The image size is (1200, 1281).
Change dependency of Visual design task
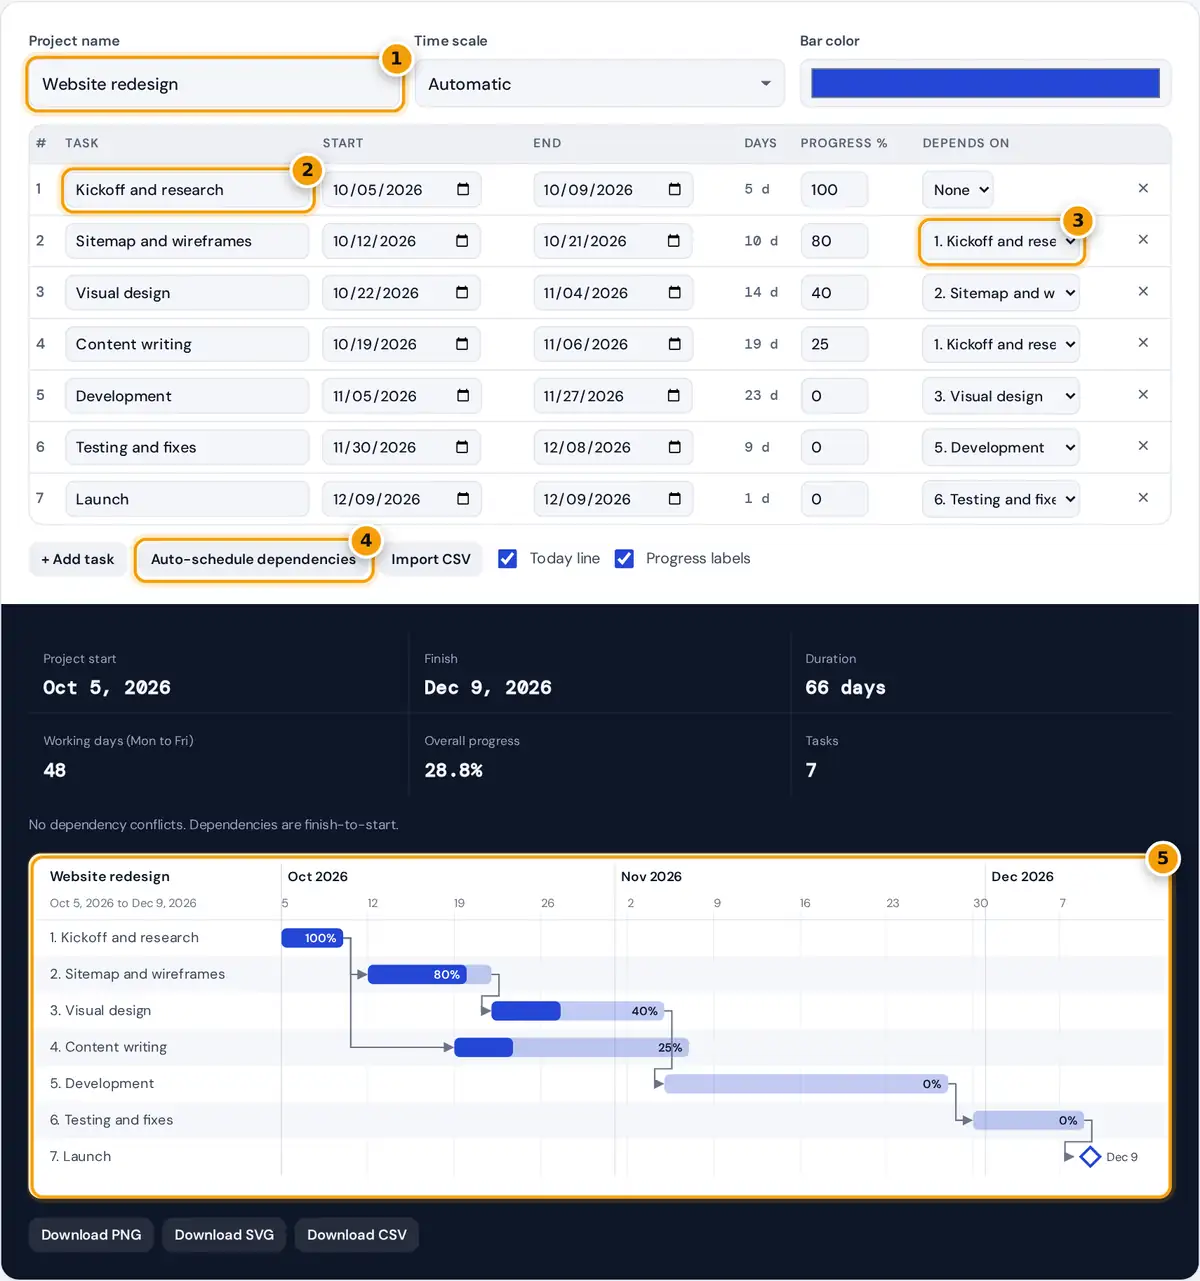tap(1001, 293)
